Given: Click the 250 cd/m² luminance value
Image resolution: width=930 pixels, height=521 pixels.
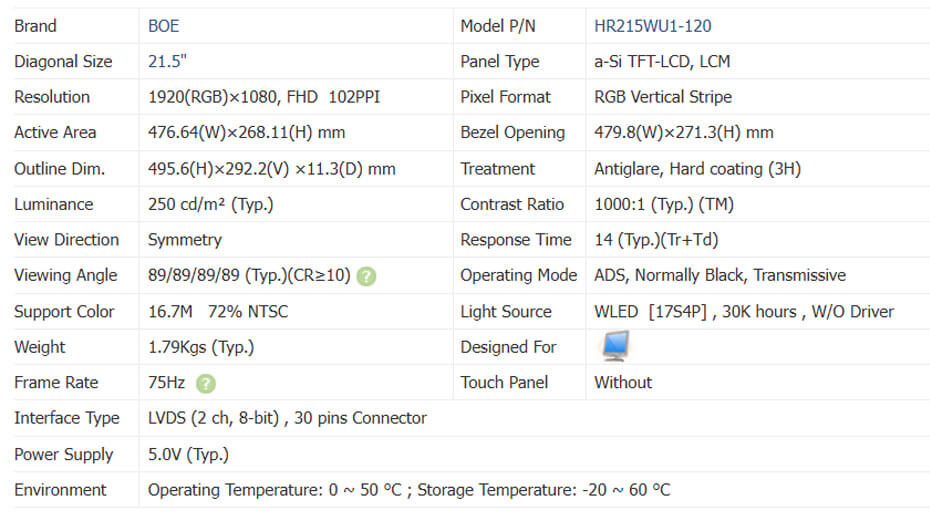Looking at the screenshot, I should 211,204.
